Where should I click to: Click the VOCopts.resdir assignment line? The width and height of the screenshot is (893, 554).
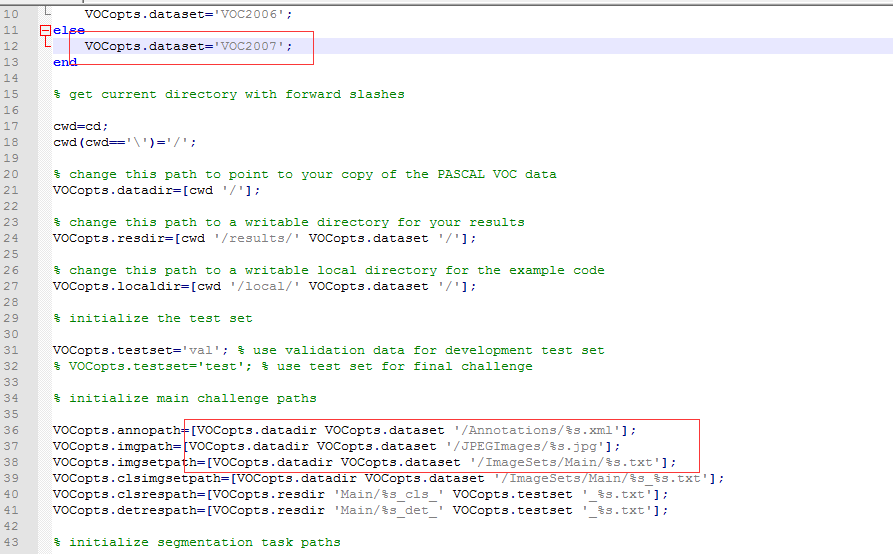click(x=265, y=238)
